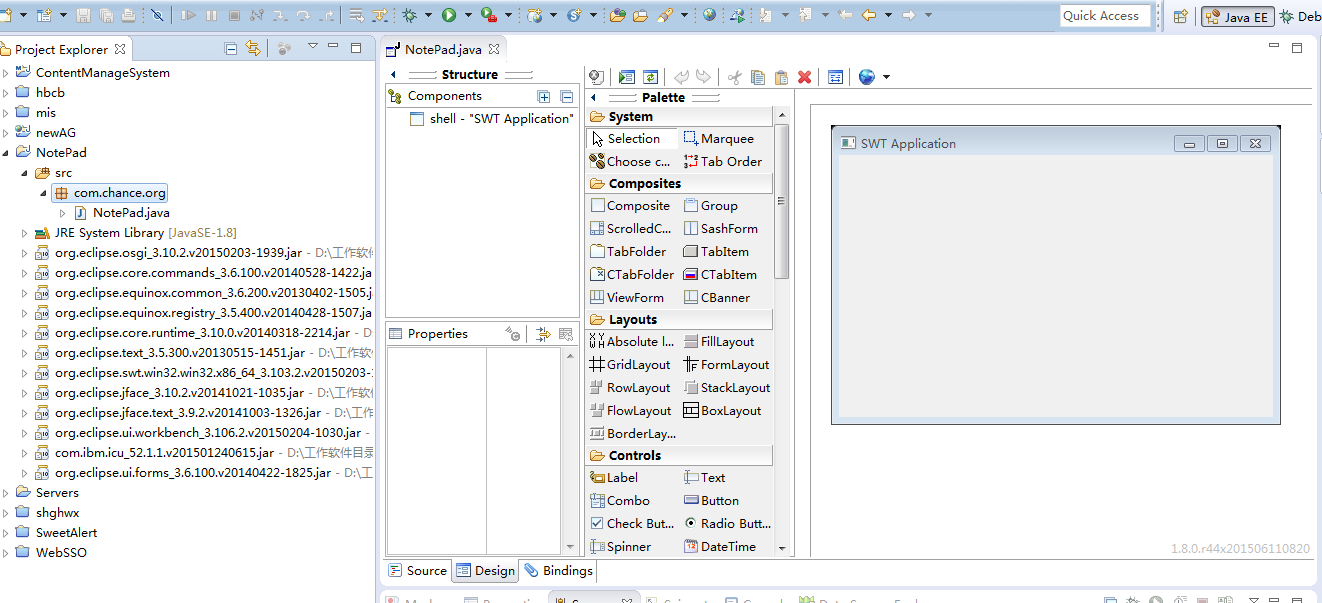Select the Marquee tool in Palette
This screenshot has height=603, width=1322.
point(719,139)
